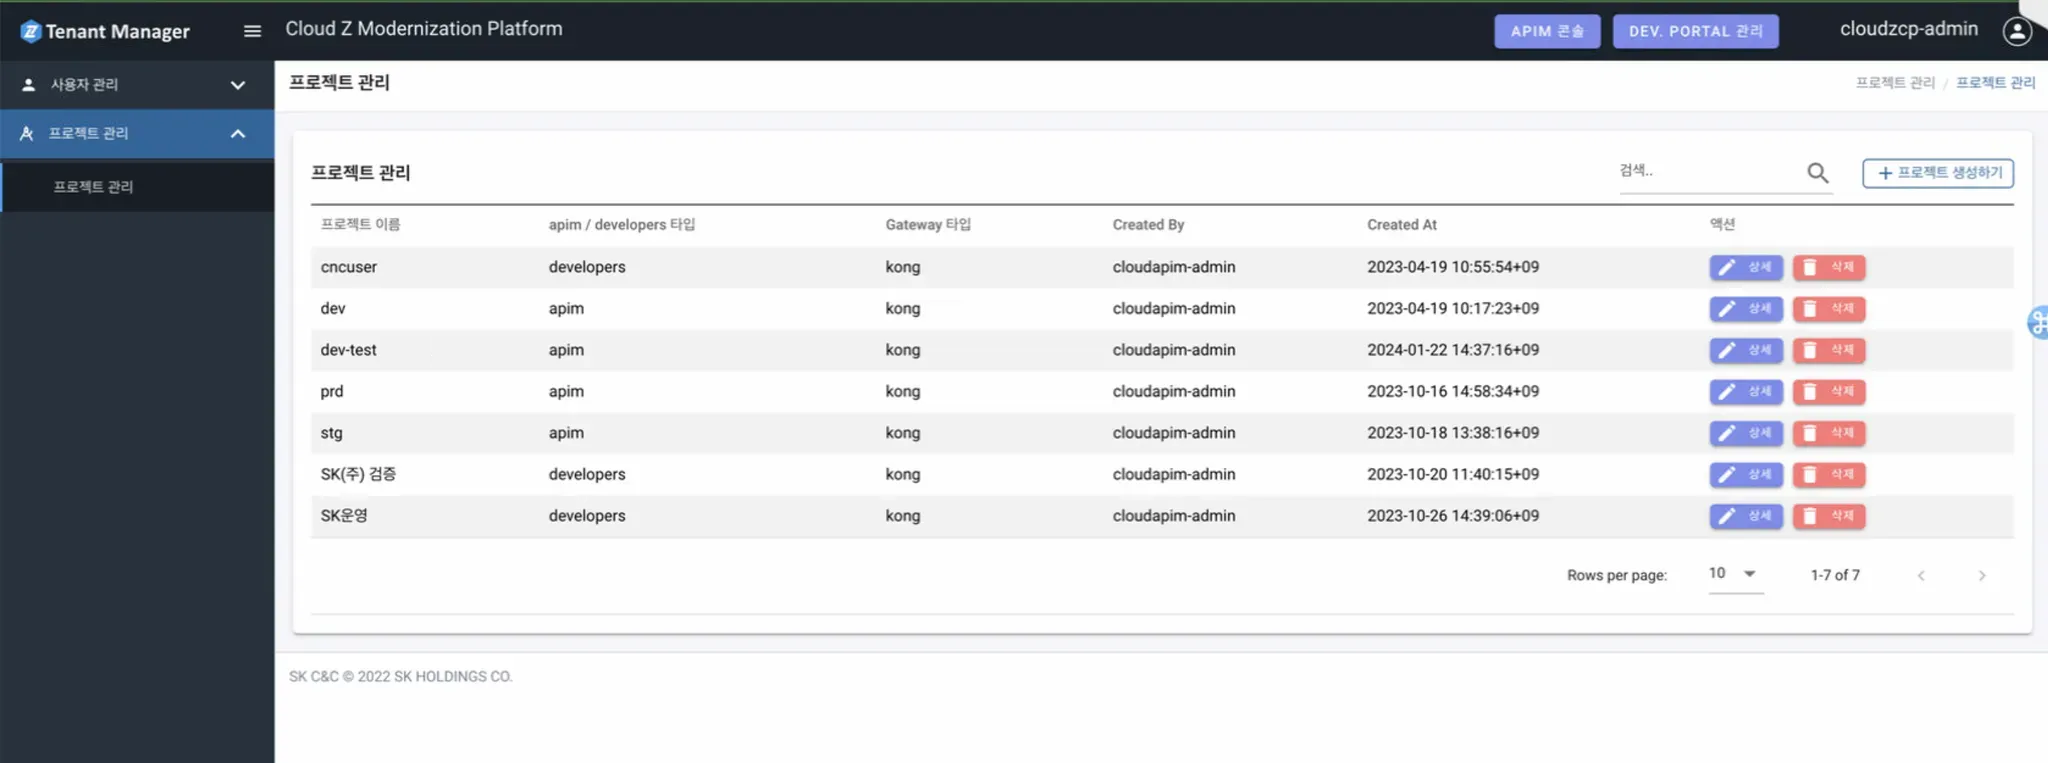The width and height of the screenshot is (2048, 763).
Task: Click Cloud Z Modernization Platform title
Action: point(424,29)
